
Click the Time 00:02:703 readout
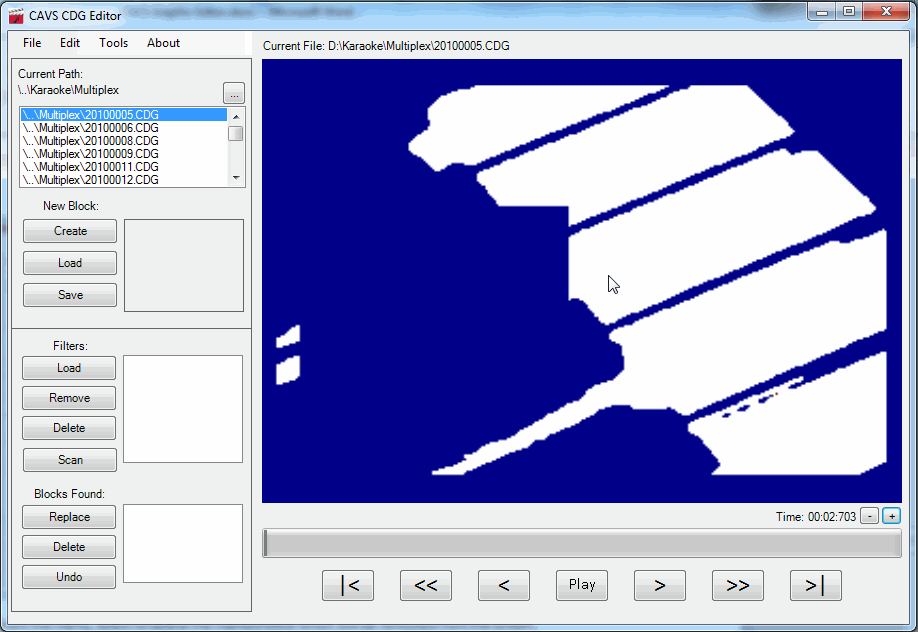pyautogui.click(x=816, y=517)
